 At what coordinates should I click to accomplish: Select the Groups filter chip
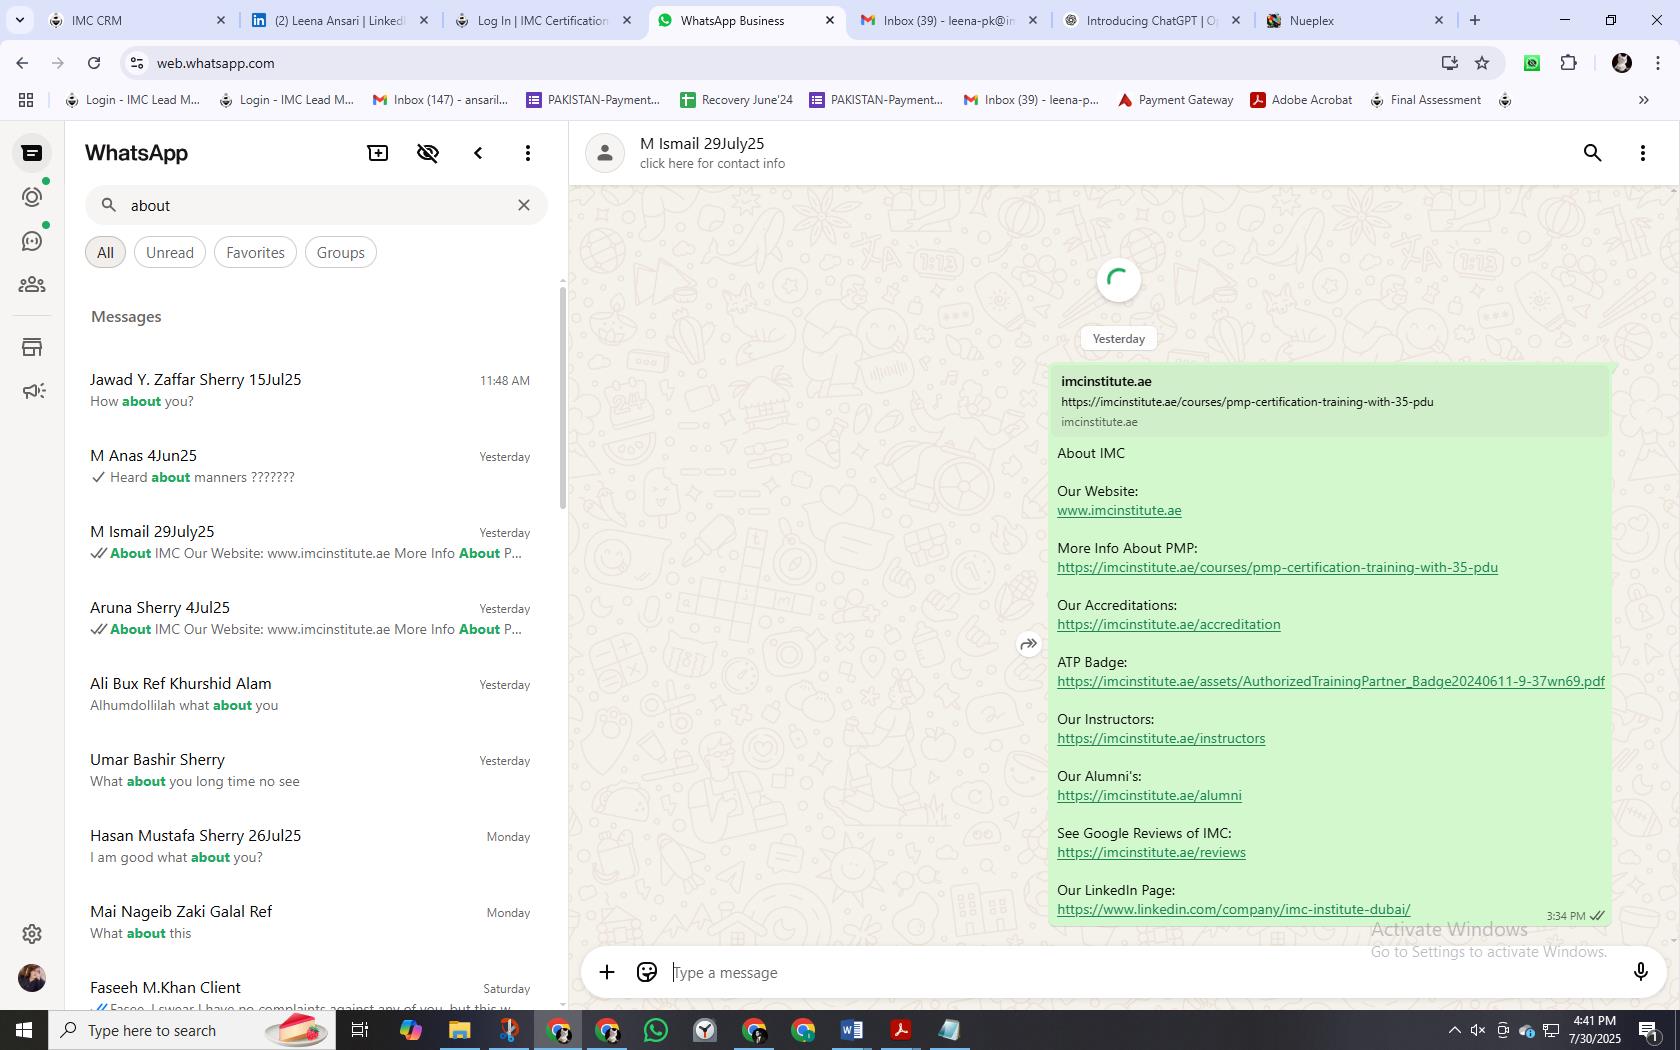click(x=340, y=253)
